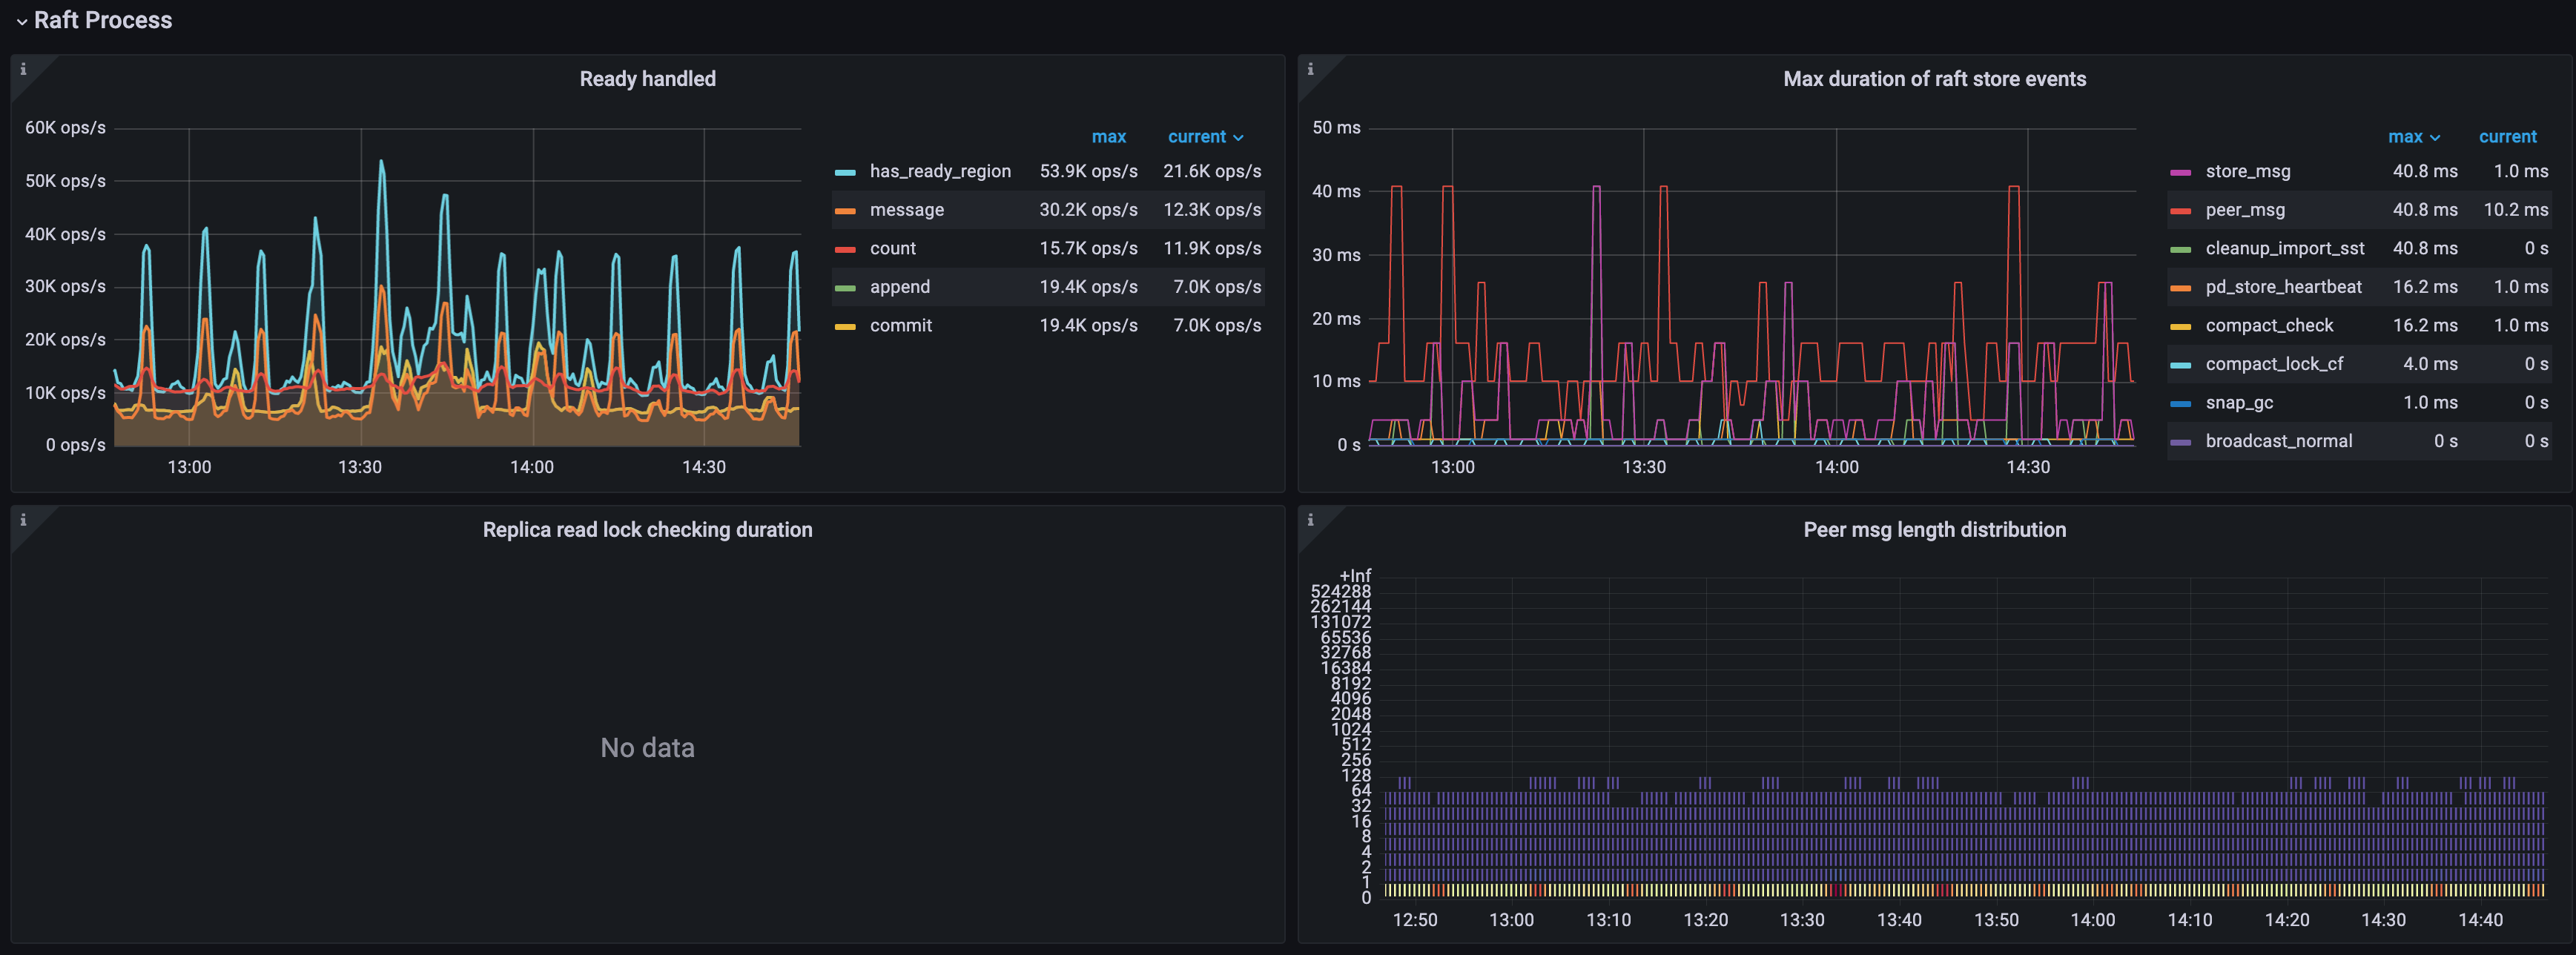Click the store_msg legend color marker
Screen dimensions: 2576x955
pyautogui.click(x=2181, y=171)
